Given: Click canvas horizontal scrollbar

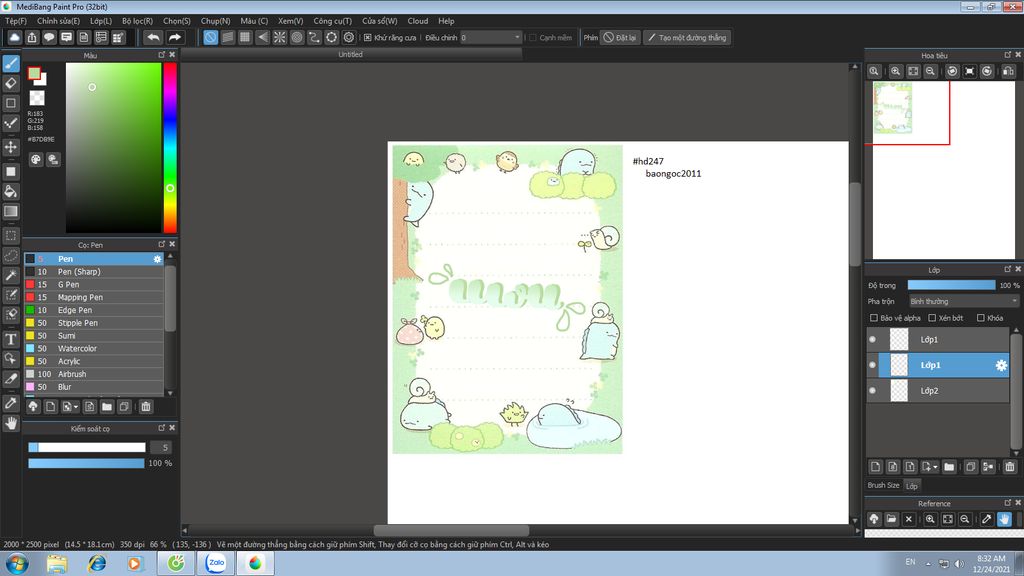Looking at the screenshot, I should click(x=451, y=530).
